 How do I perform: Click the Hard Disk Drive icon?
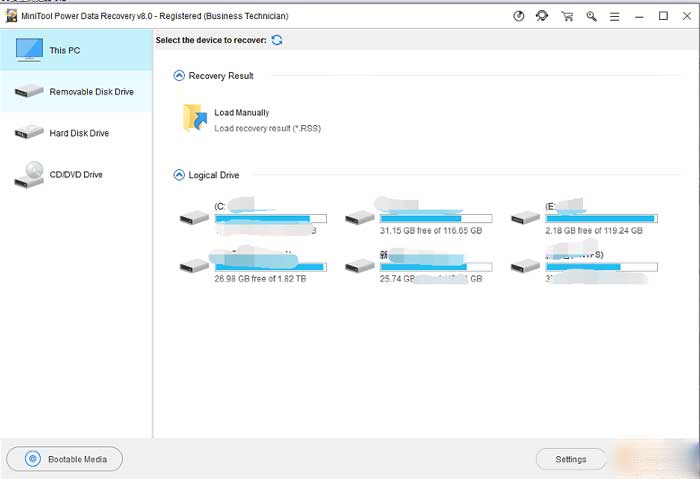(x=29, y=132)
